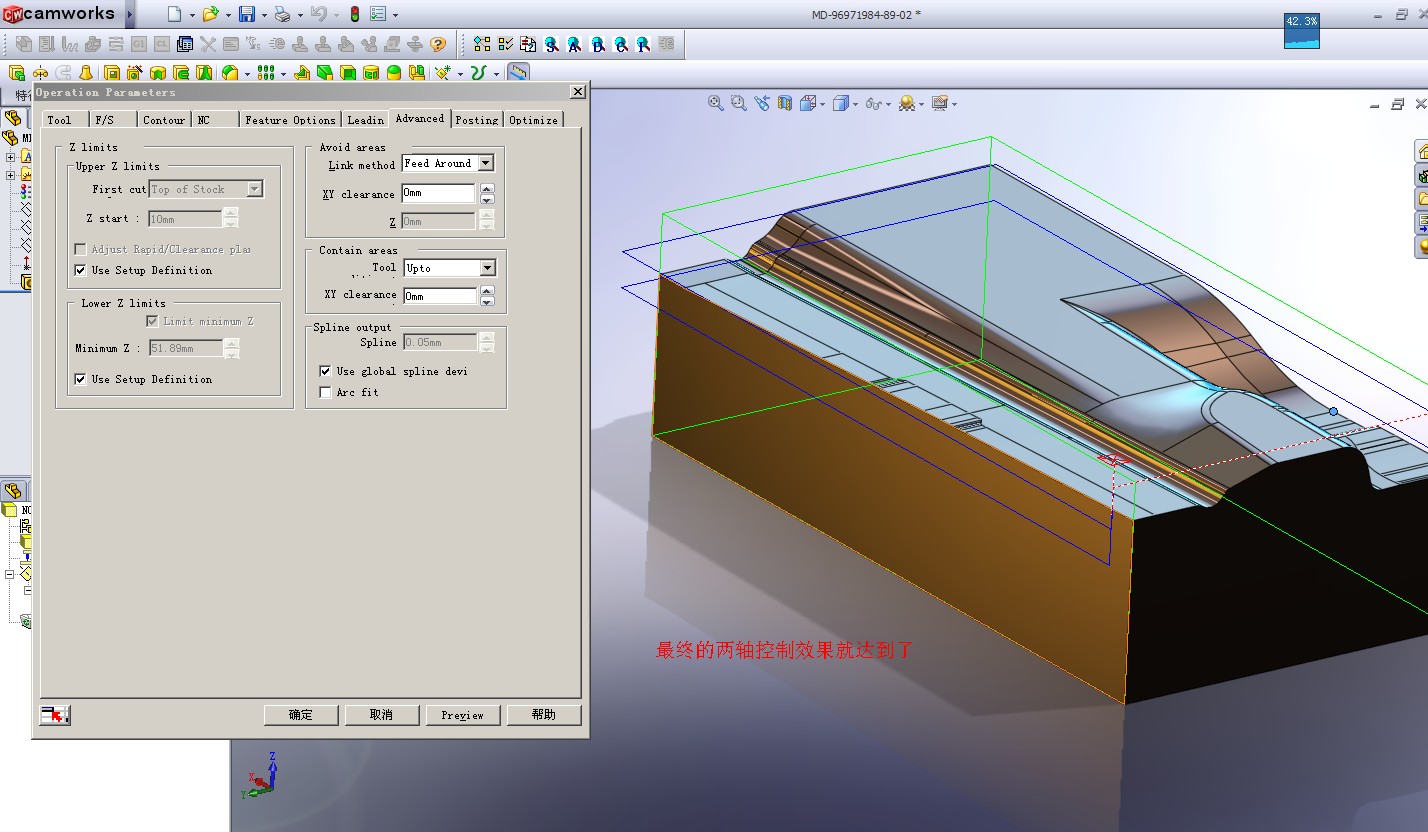
Task: Click the green curve sketch icon
Action: (x=479, y=73)
